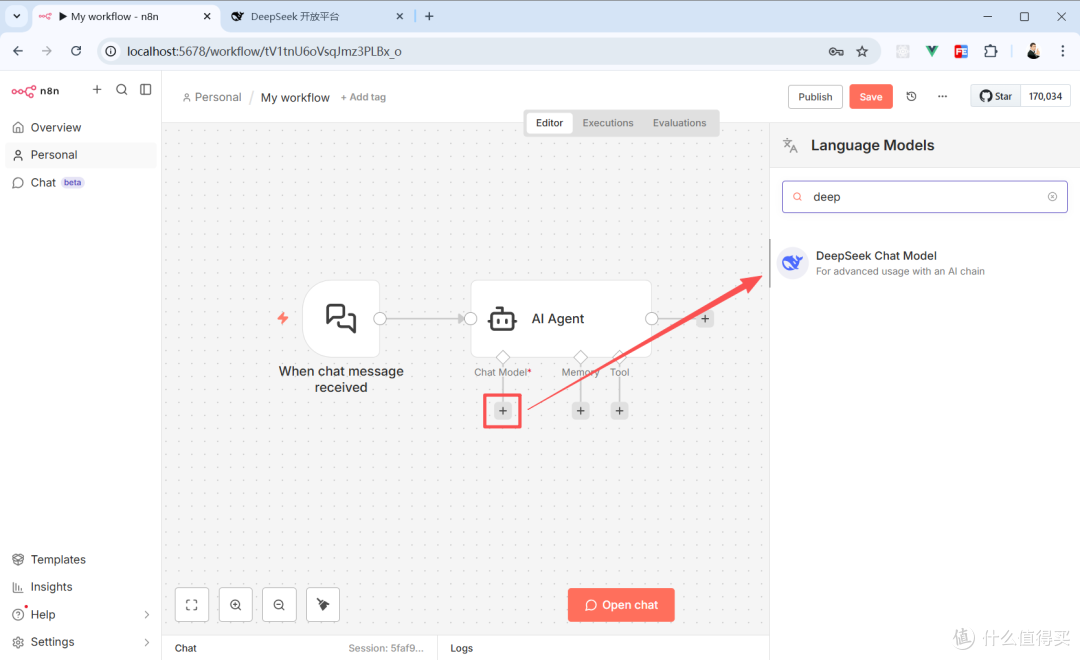Clear the node search field

click(1052, 197)
